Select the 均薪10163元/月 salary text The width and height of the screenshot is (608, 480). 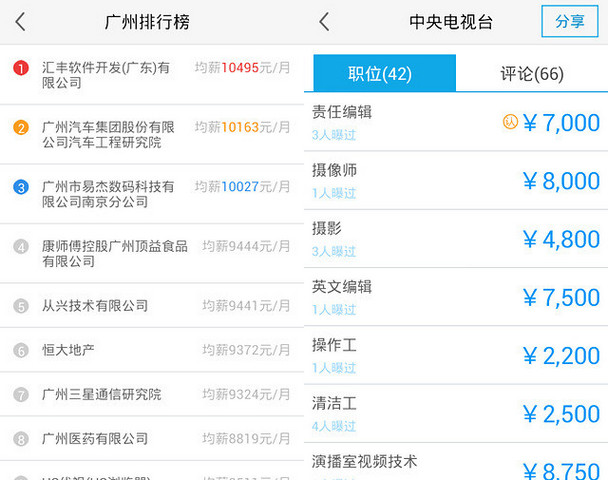click(x=242, y=127)
